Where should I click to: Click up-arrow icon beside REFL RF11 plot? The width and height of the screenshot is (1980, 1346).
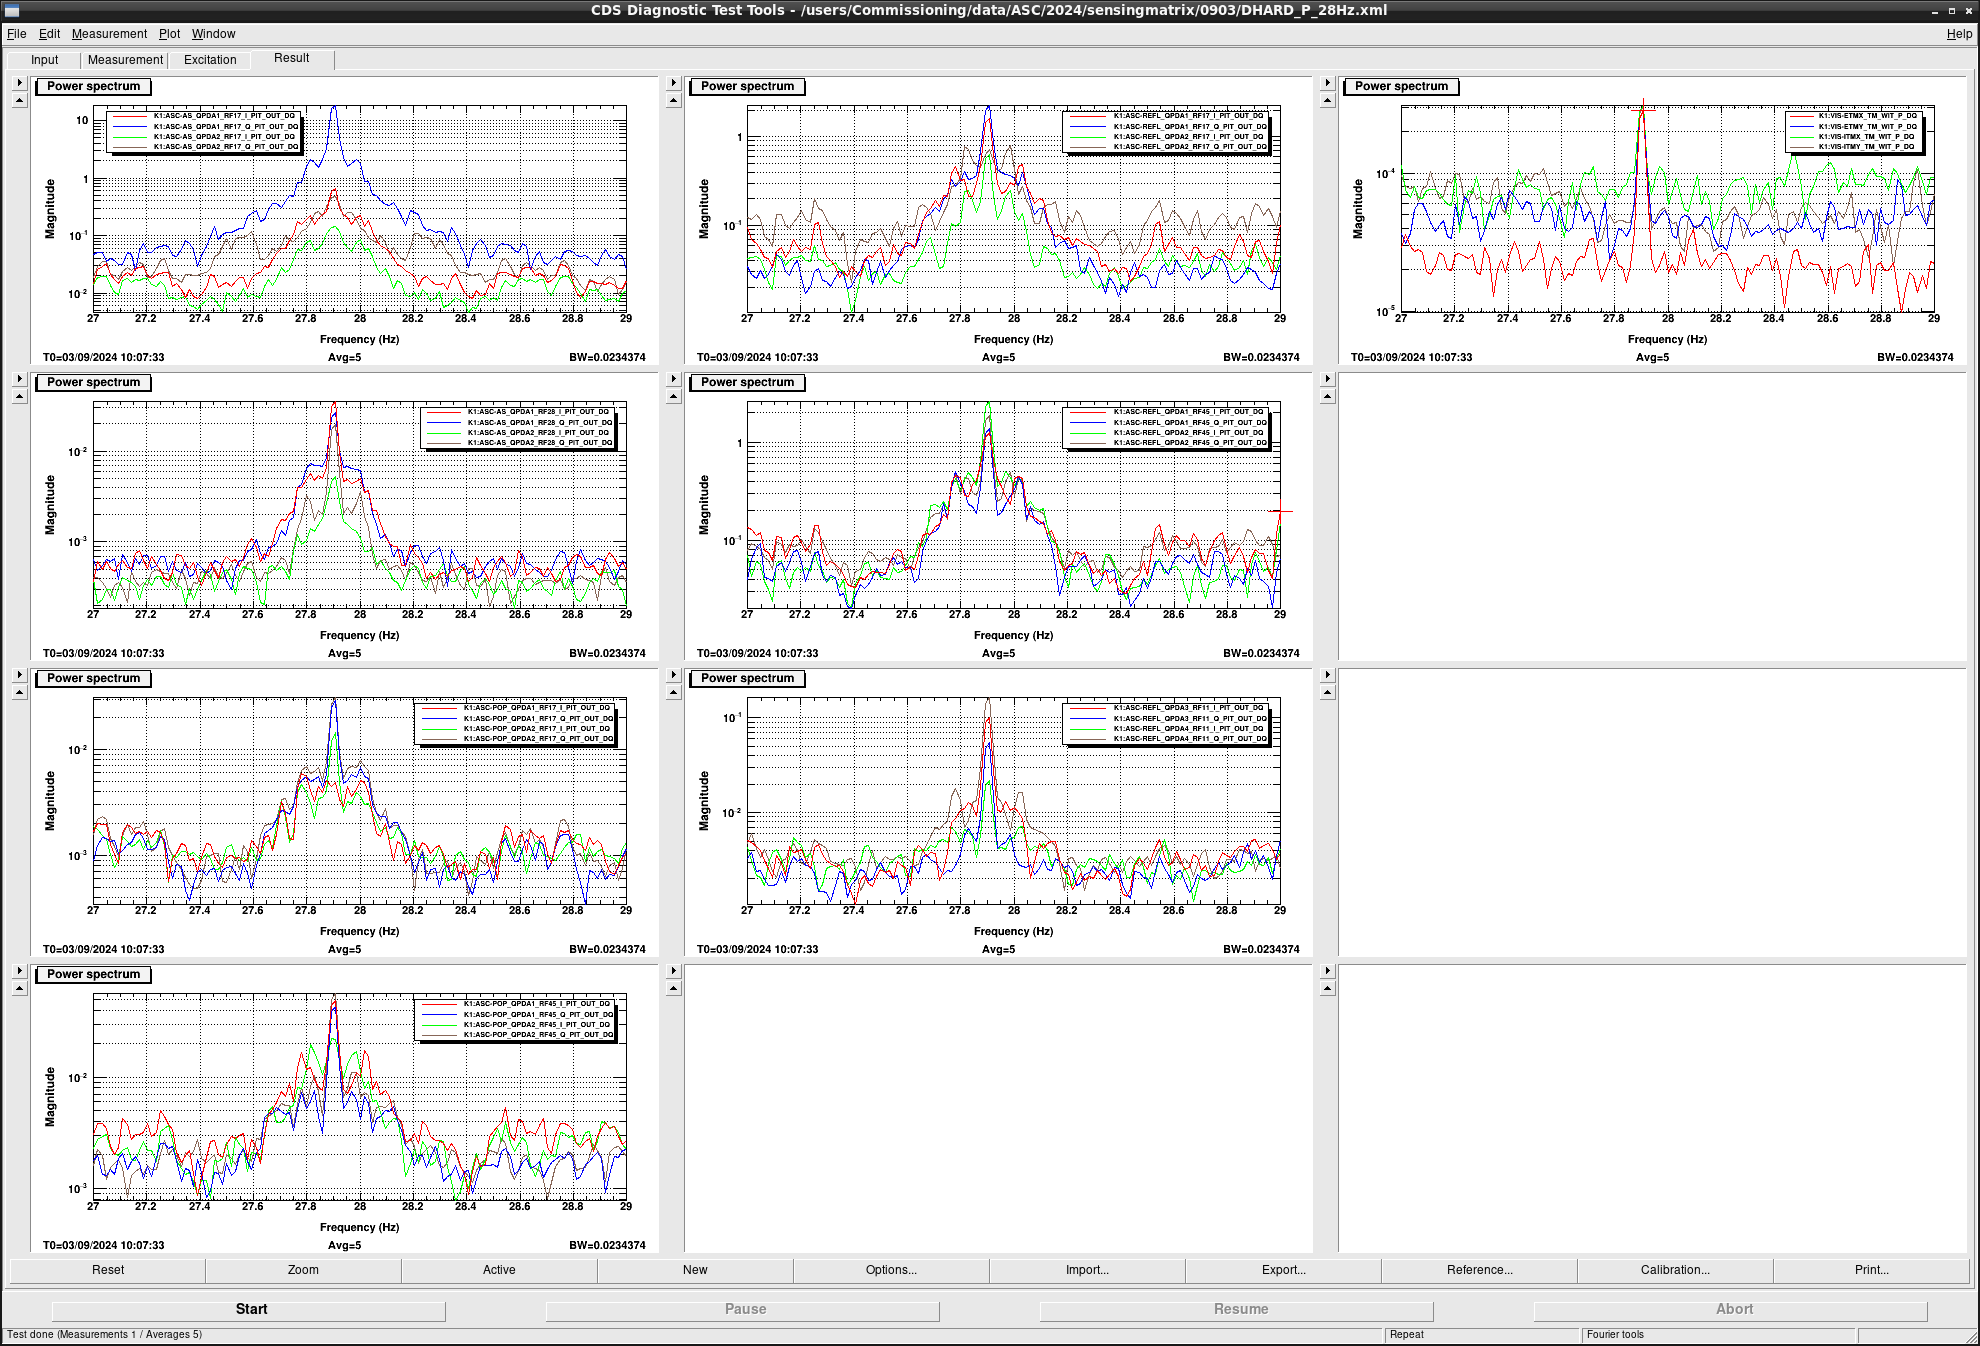(x=673, y=692)
